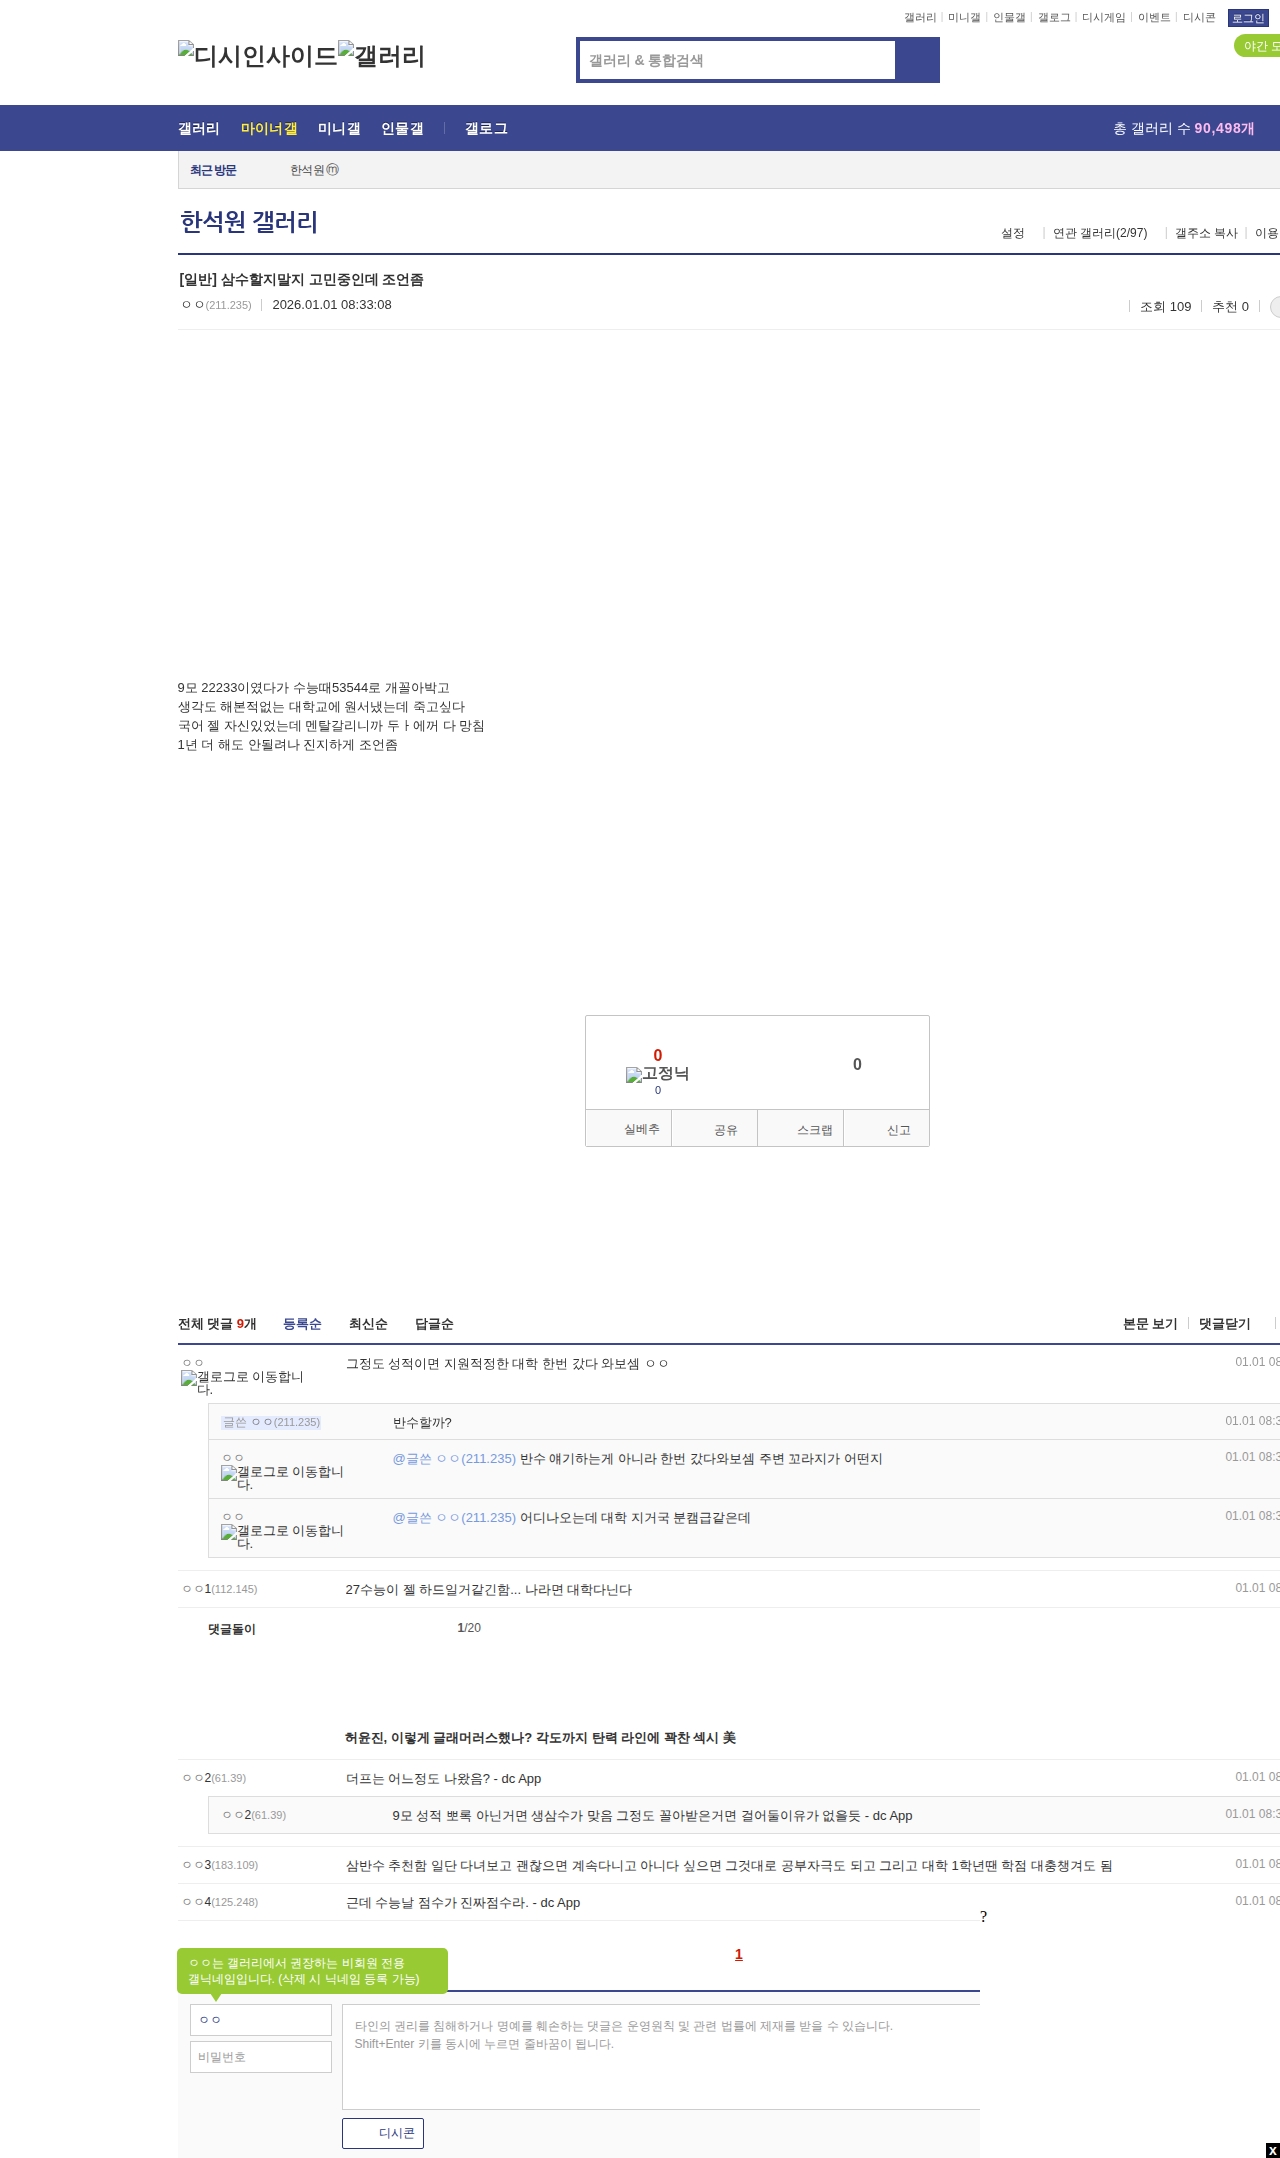1280x2158 pixels.
Task: Collapse comments with 댓글닫기
Action: coord(1224,1324)
